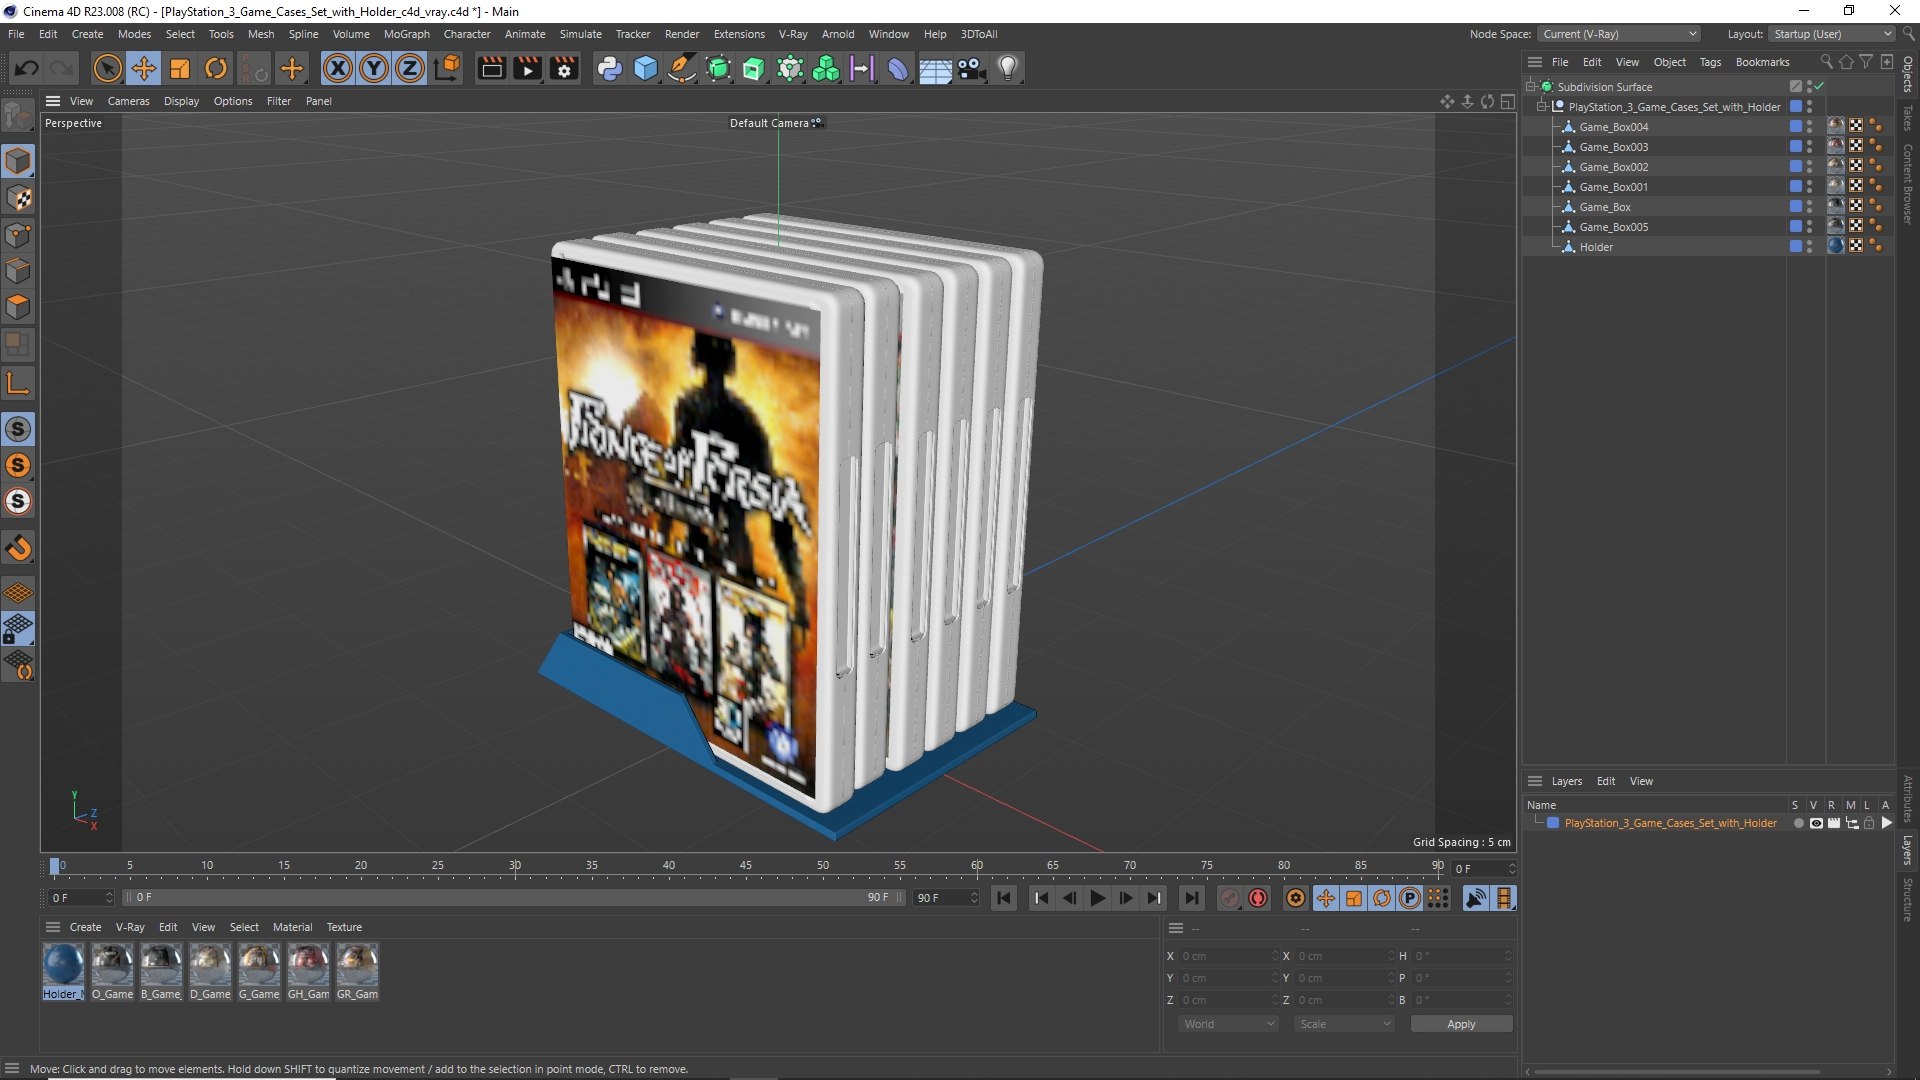Viewport: 1920px width, 1080px height.
Task: Open Object Manager Tags menu
Action: coord(1710,62)
